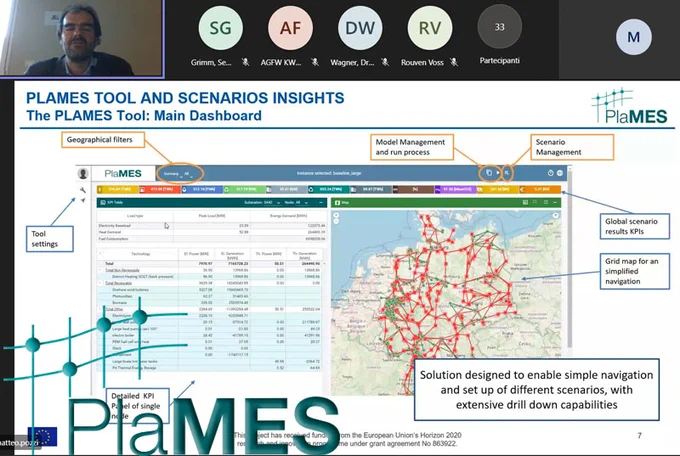Click the muted microphone icon next to Grimm
The image size is (680, 456).
[245, 62]
